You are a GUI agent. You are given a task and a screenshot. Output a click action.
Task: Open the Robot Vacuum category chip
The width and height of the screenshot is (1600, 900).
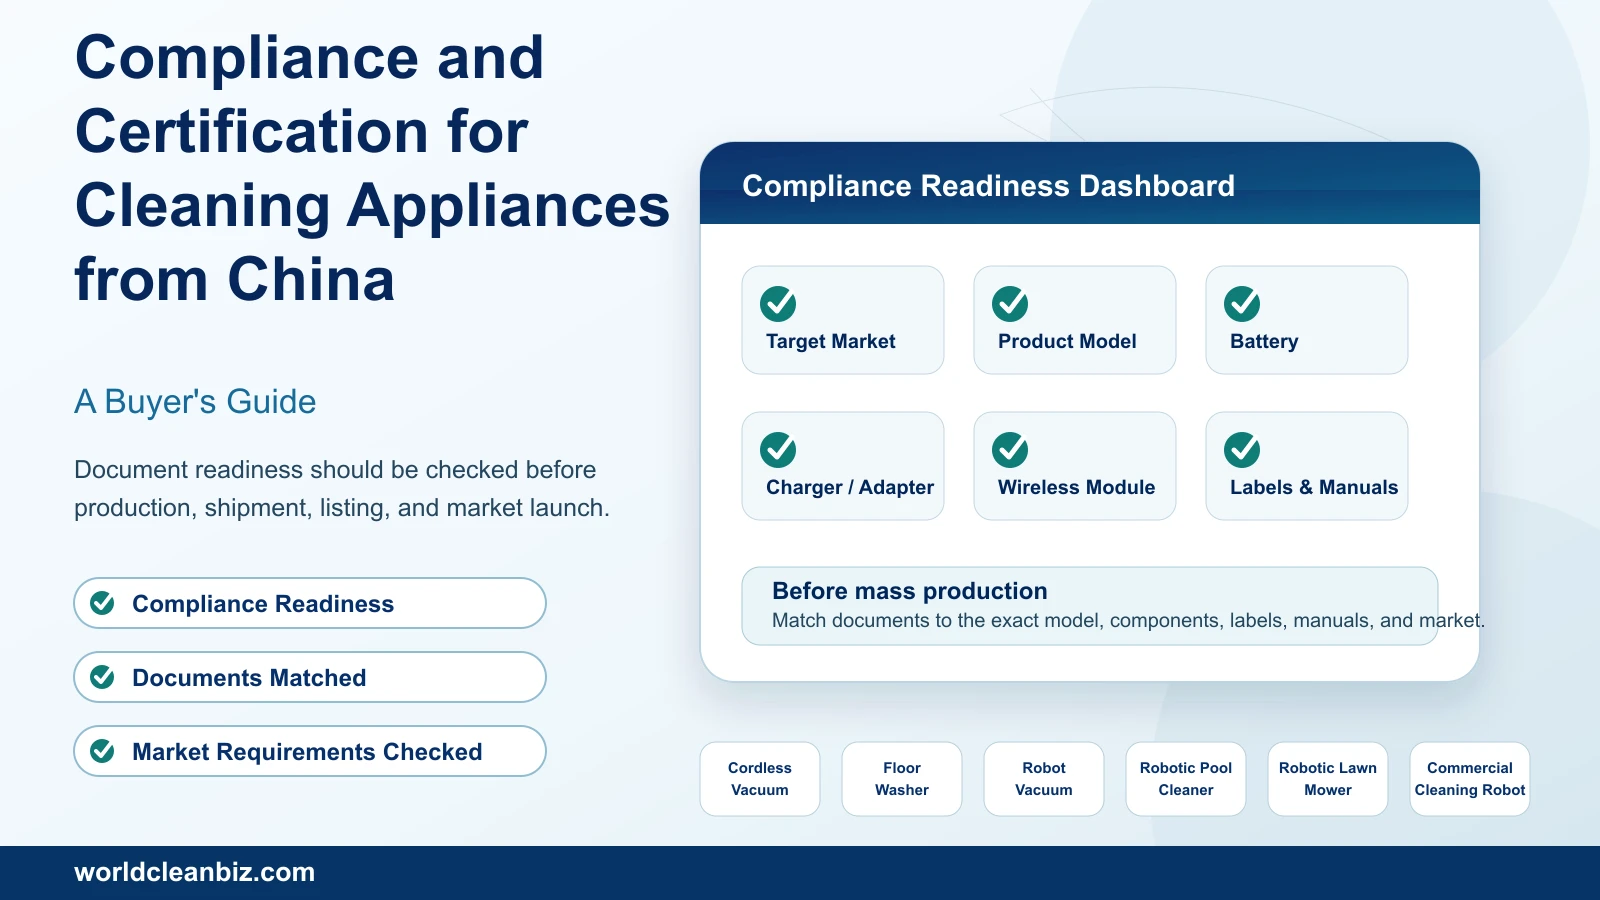click(x=1044, y=779)
